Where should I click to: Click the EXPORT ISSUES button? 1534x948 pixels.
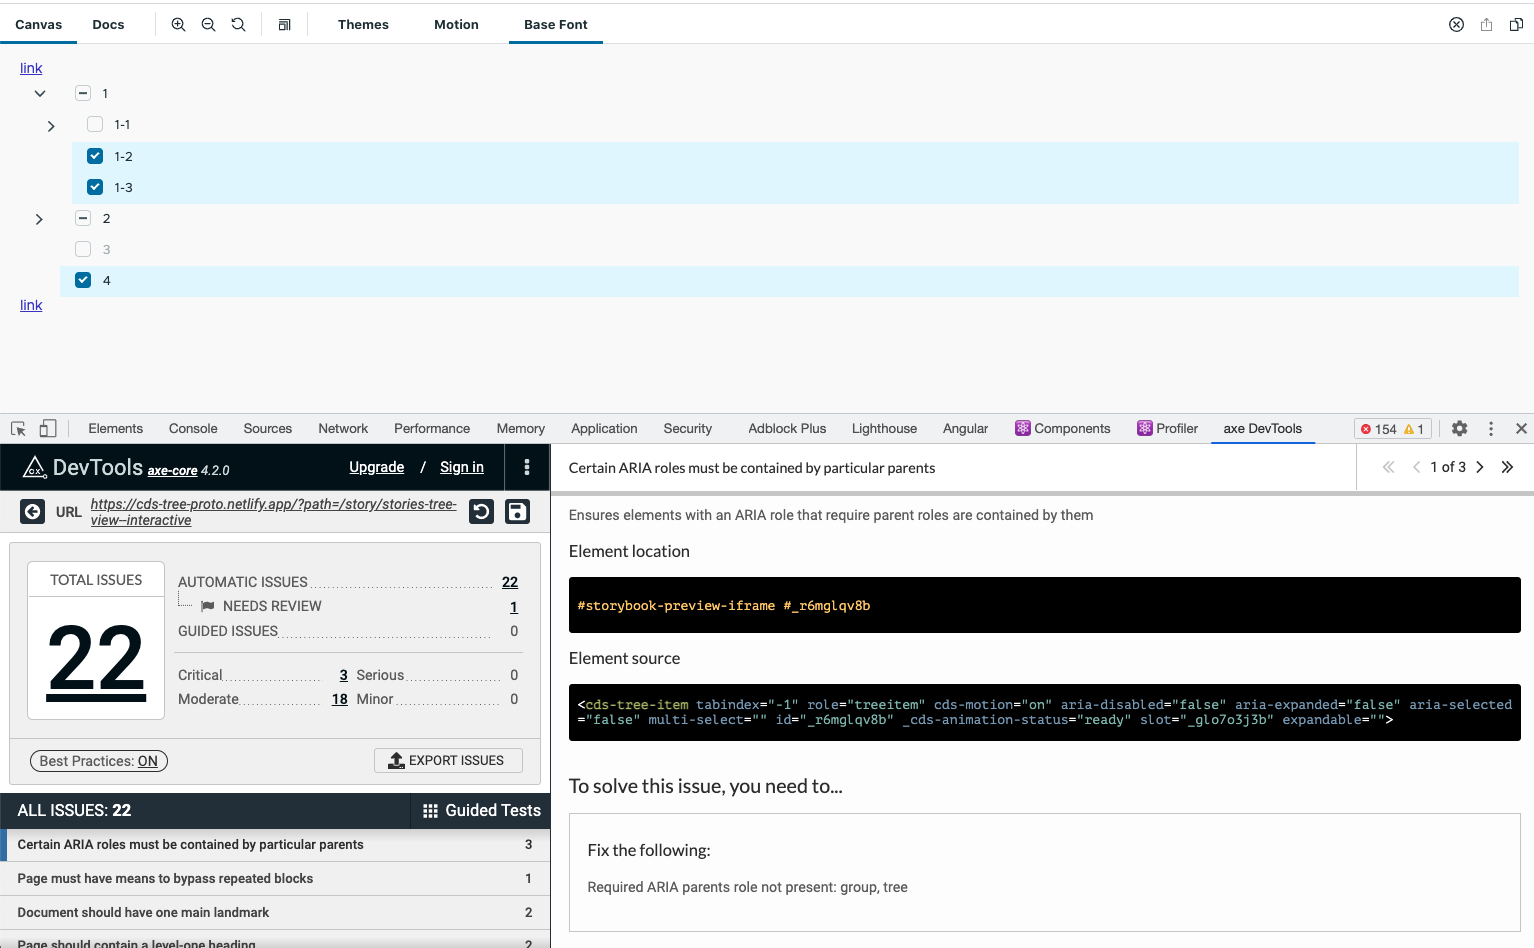[448, 760]
